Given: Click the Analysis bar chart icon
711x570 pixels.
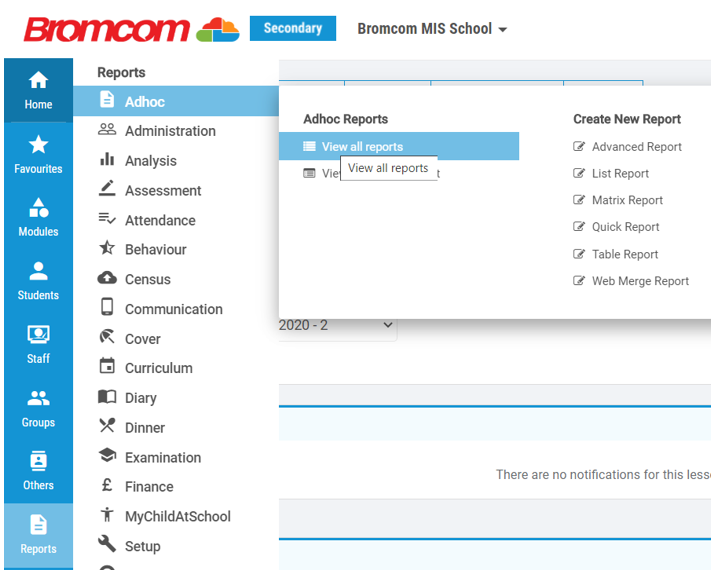Looking at the screenshot, I should click(x=107, y=159).
